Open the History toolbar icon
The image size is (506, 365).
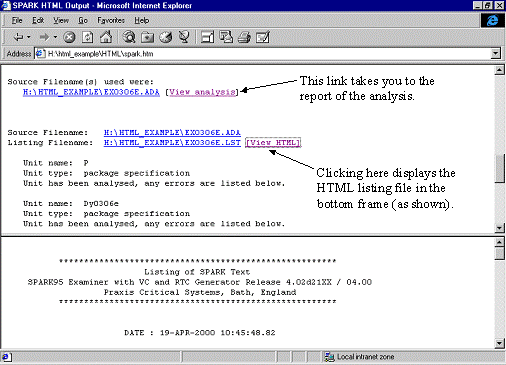165,37
